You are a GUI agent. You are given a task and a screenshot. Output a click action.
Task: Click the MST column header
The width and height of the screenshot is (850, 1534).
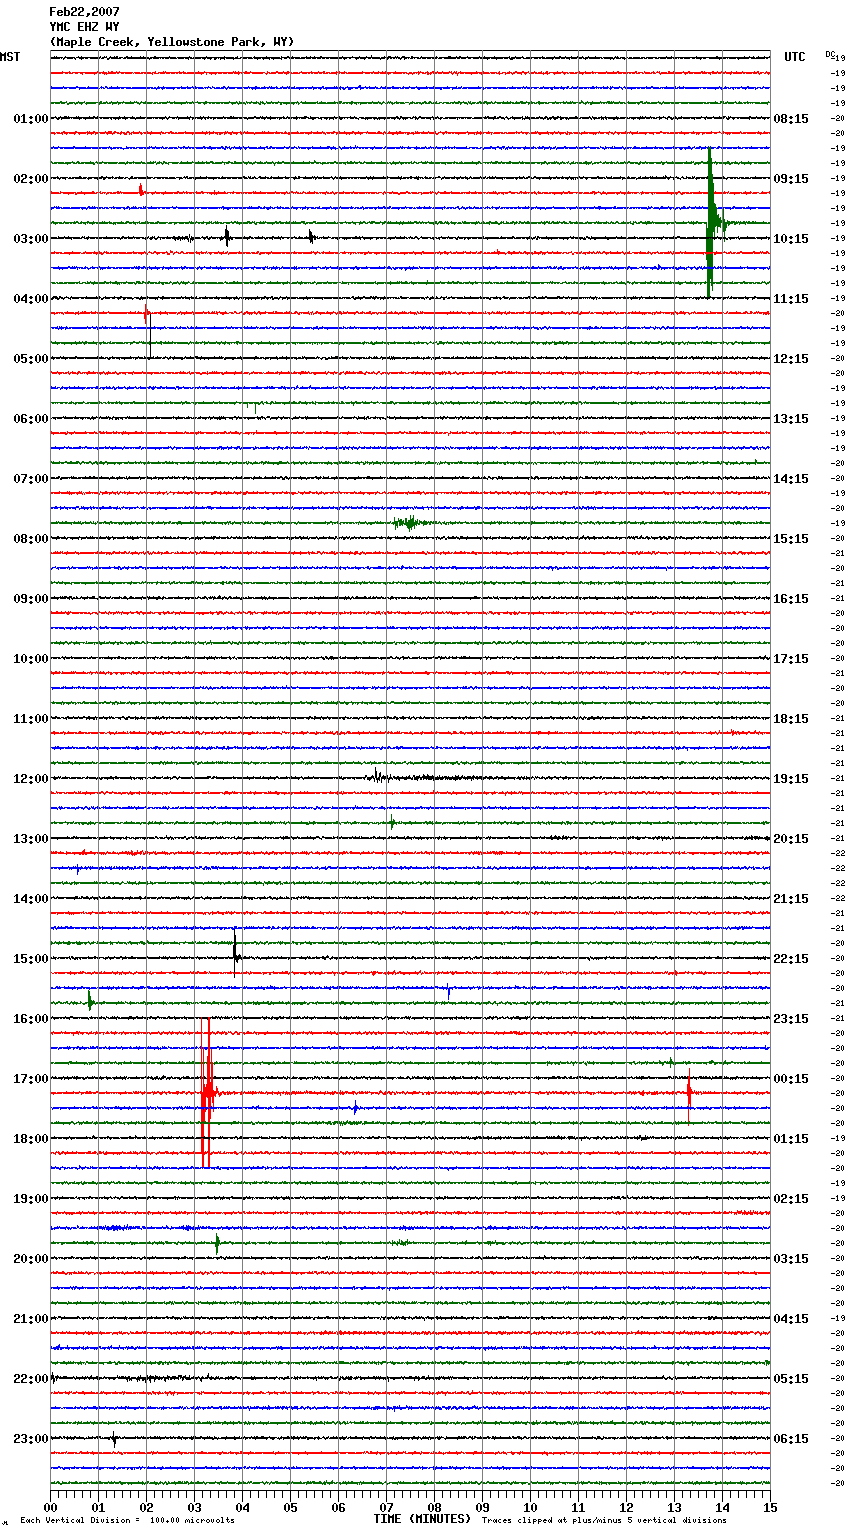coord(10,57)
